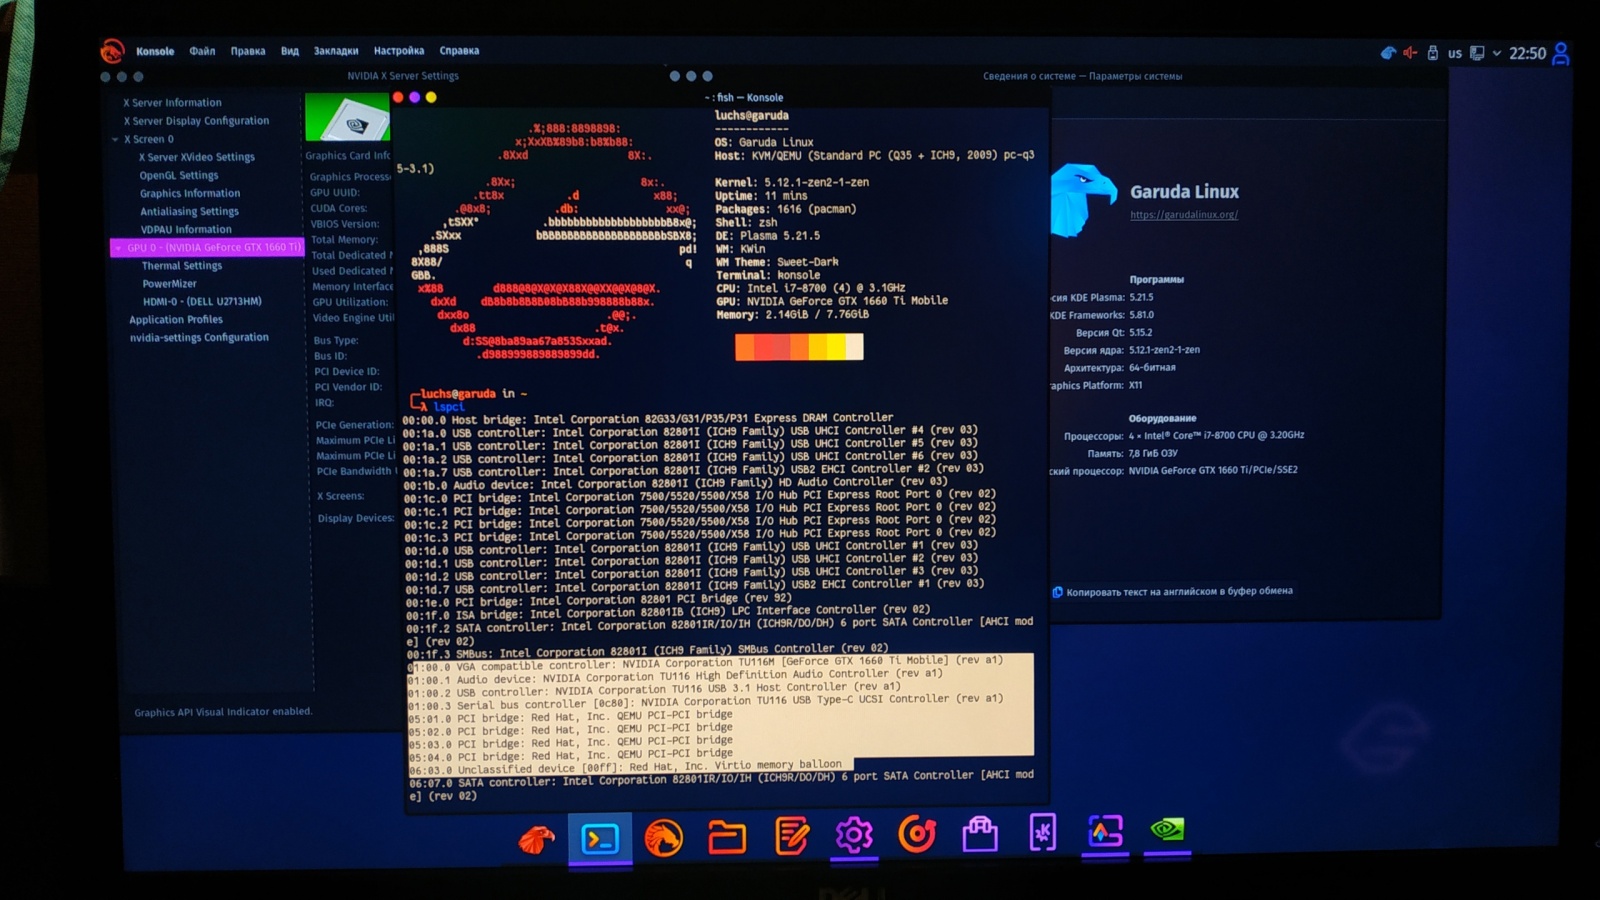Viewport: 1600px width, 900px height.
Task: Click the NVIDIA X Server Settings window title
Action: pos(403,76)
